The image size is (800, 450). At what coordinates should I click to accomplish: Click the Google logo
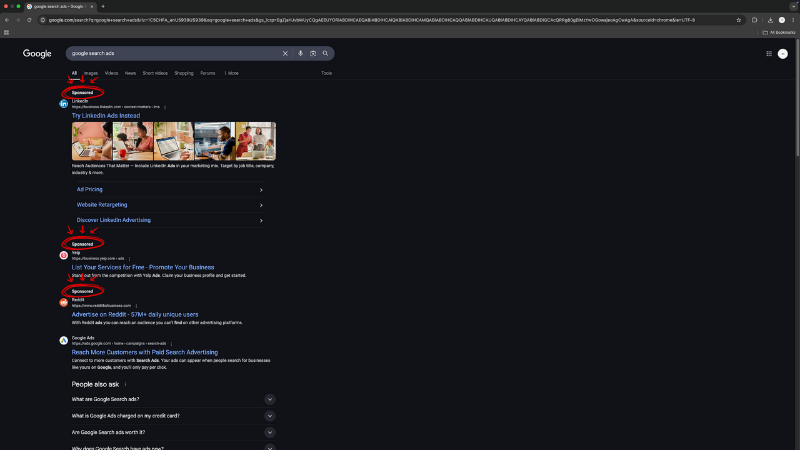pos(37,54)
